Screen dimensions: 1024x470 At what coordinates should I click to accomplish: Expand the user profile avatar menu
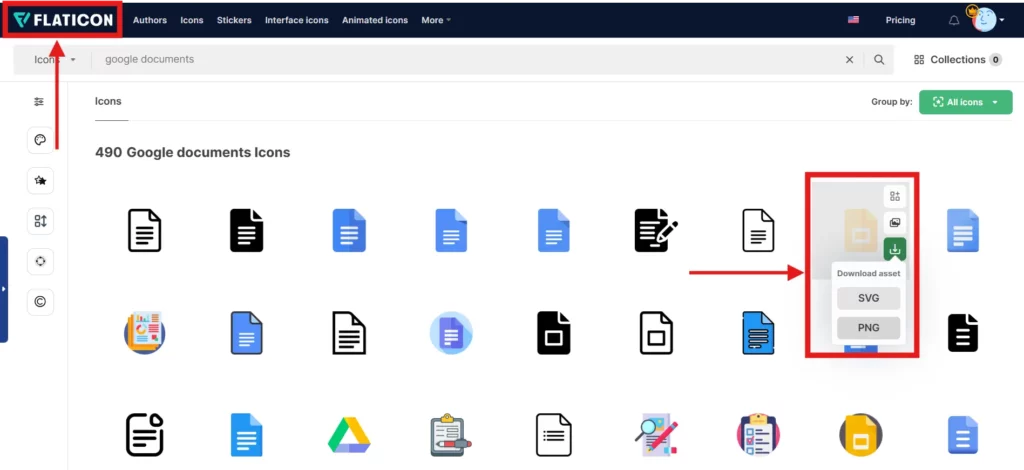point(987,20)
